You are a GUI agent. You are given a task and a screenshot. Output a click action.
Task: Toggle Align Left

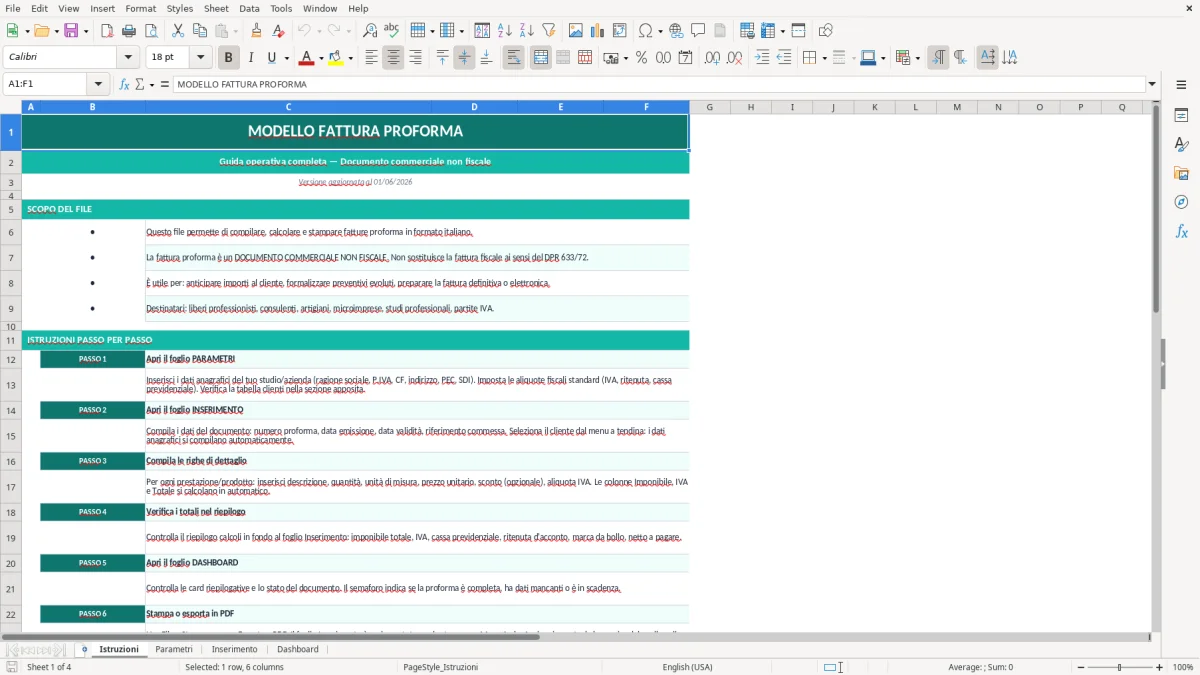(372, 58)
